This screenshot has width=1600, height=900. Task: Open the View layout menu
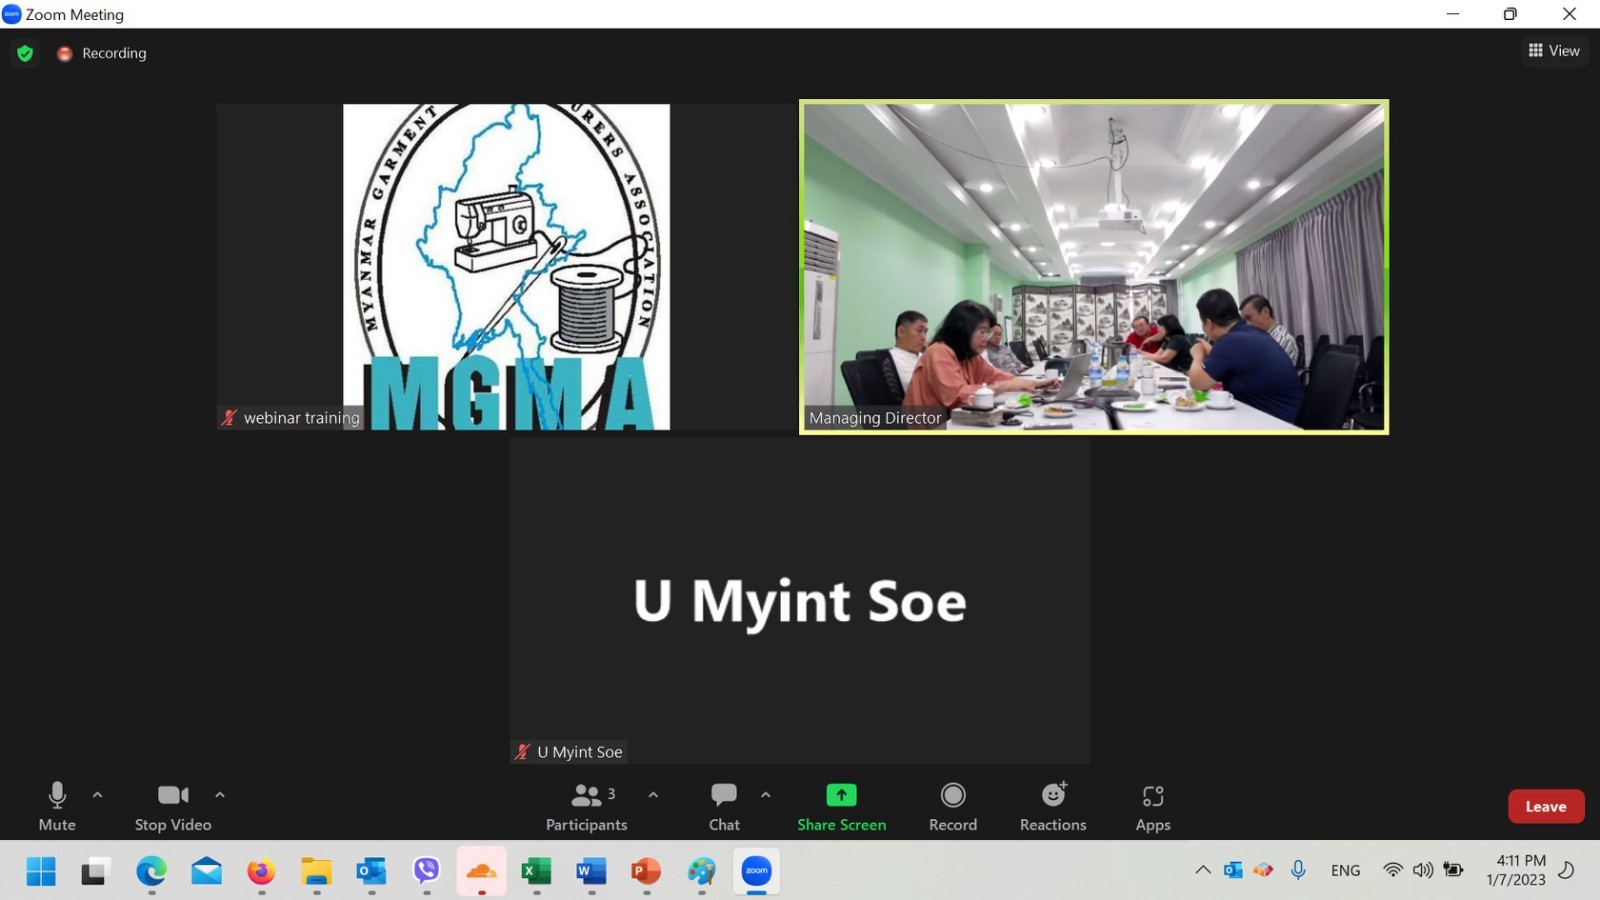pos(1554,51)
